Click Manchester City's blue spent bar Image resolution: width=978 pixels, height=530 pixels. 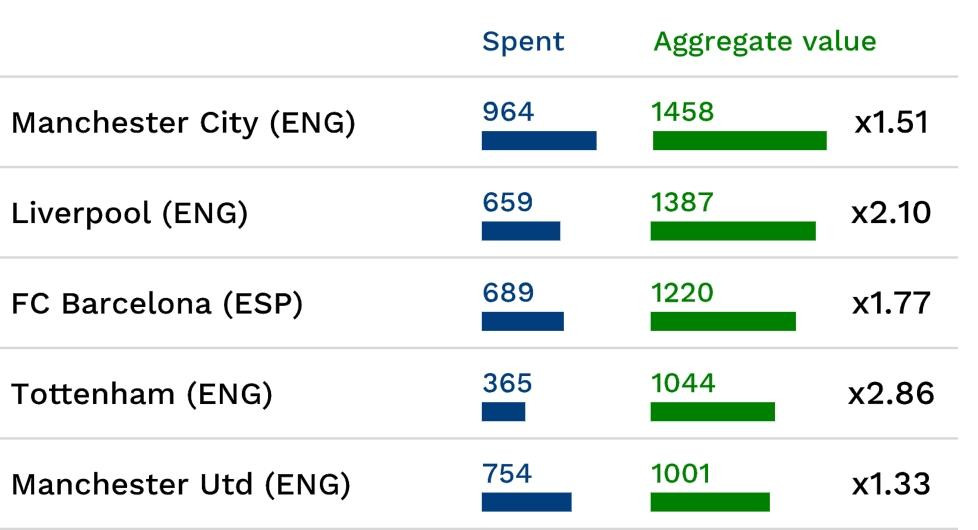(x=539, y=141)
